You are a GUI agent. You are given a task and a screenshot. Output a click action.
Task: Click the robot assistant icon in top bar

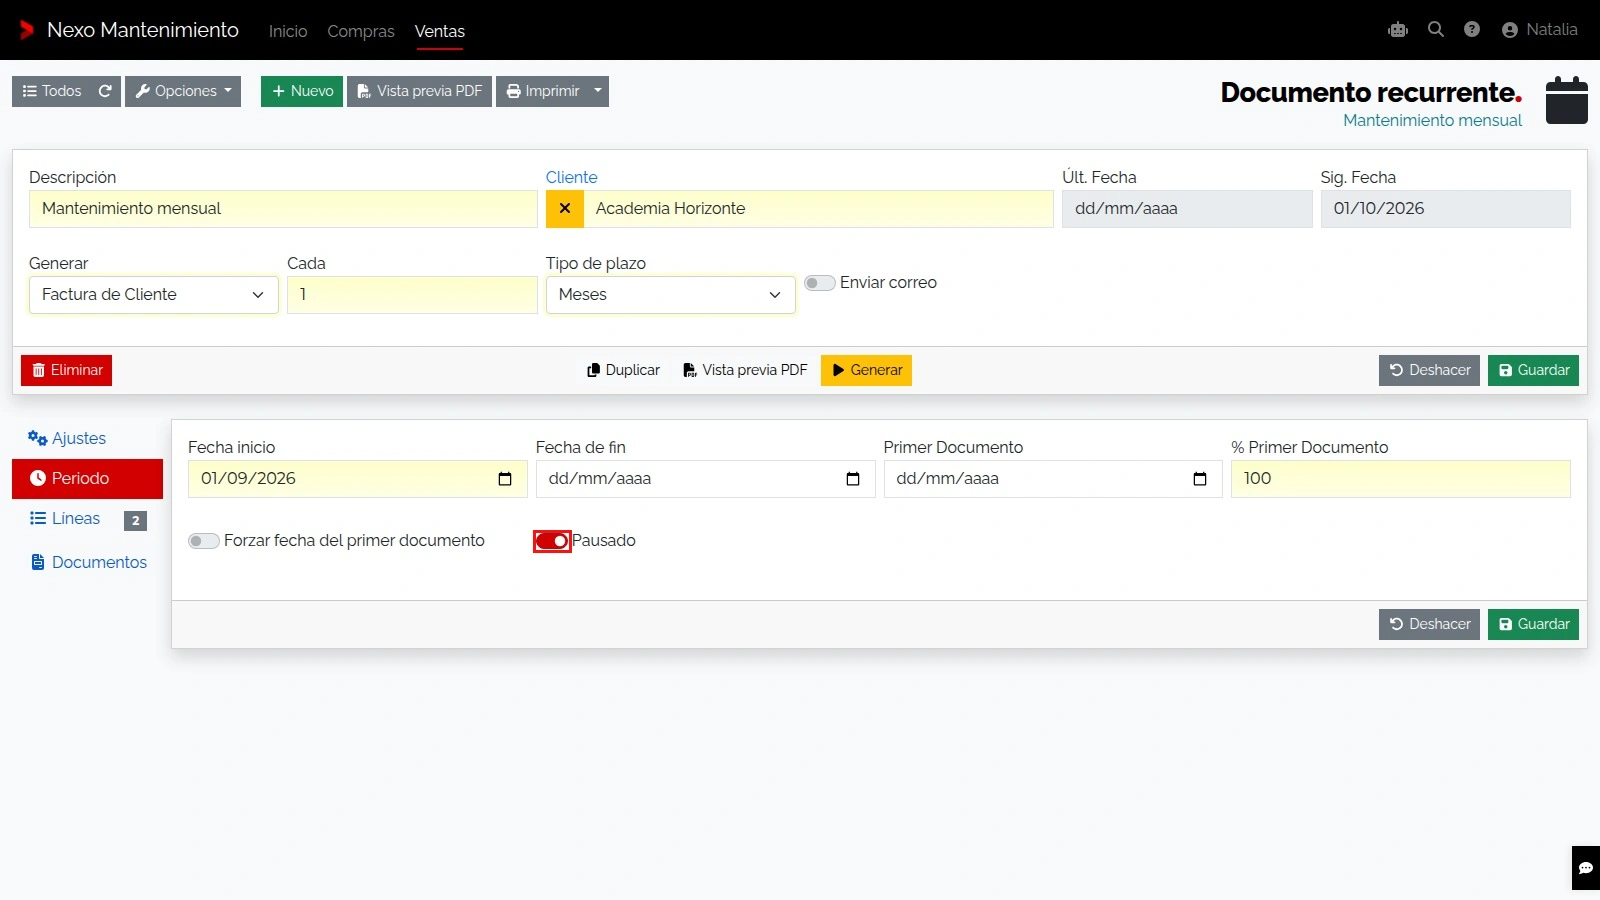(x=1398, y=30)
